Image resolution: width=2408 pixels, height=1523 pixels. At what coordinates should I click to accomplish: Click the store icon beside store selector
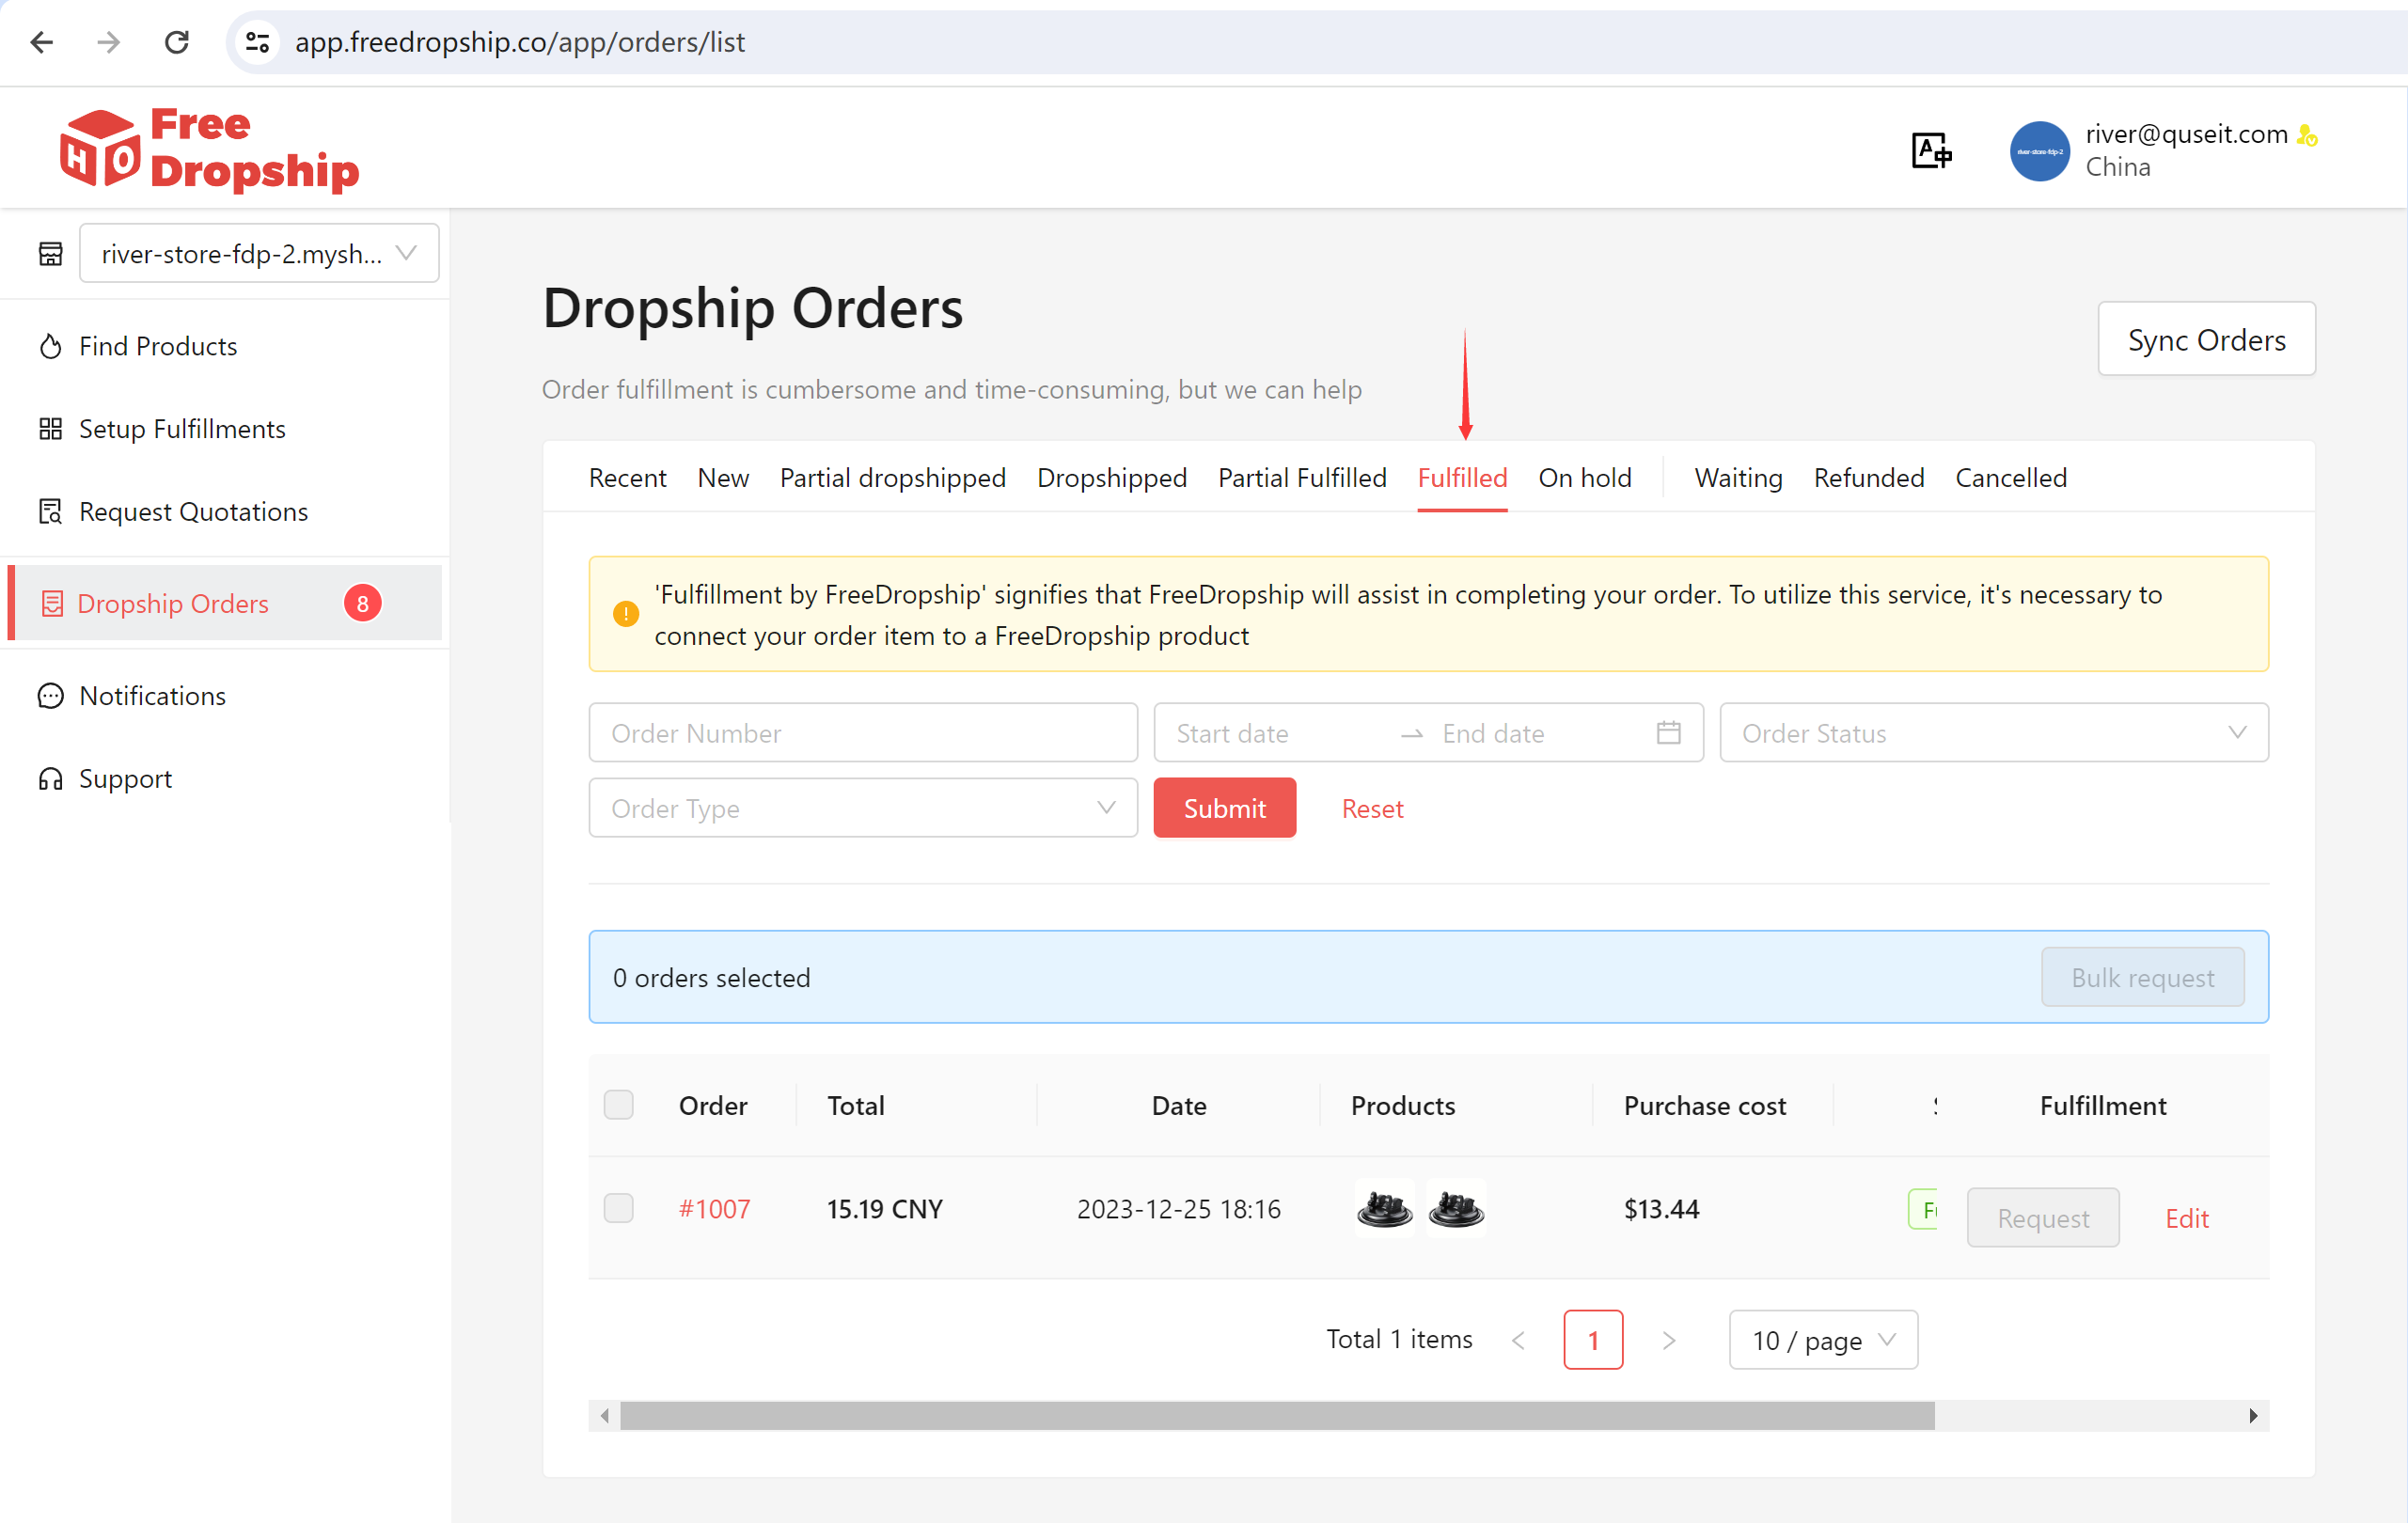51,254
